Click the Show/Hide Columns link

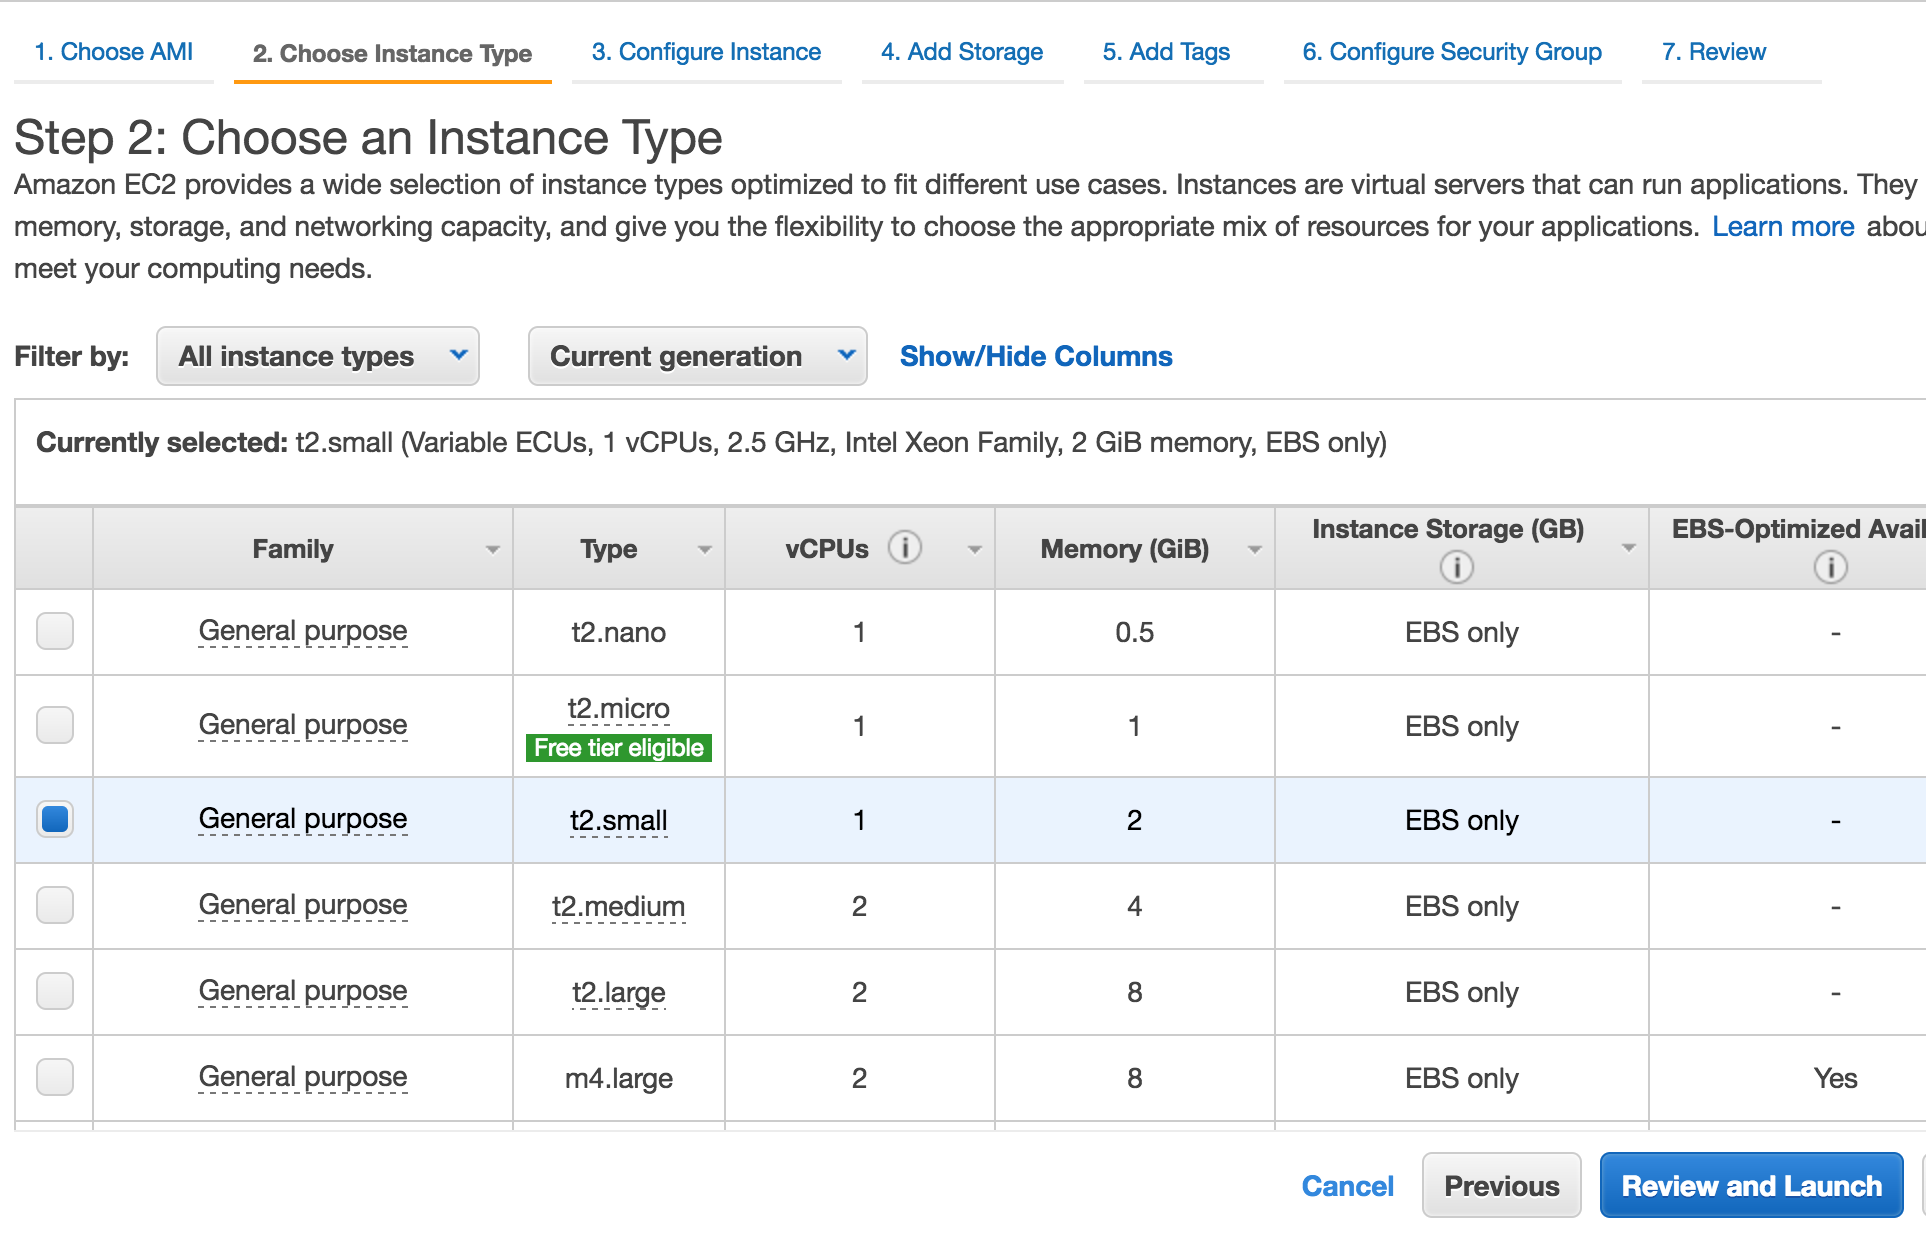[1036, 356]
